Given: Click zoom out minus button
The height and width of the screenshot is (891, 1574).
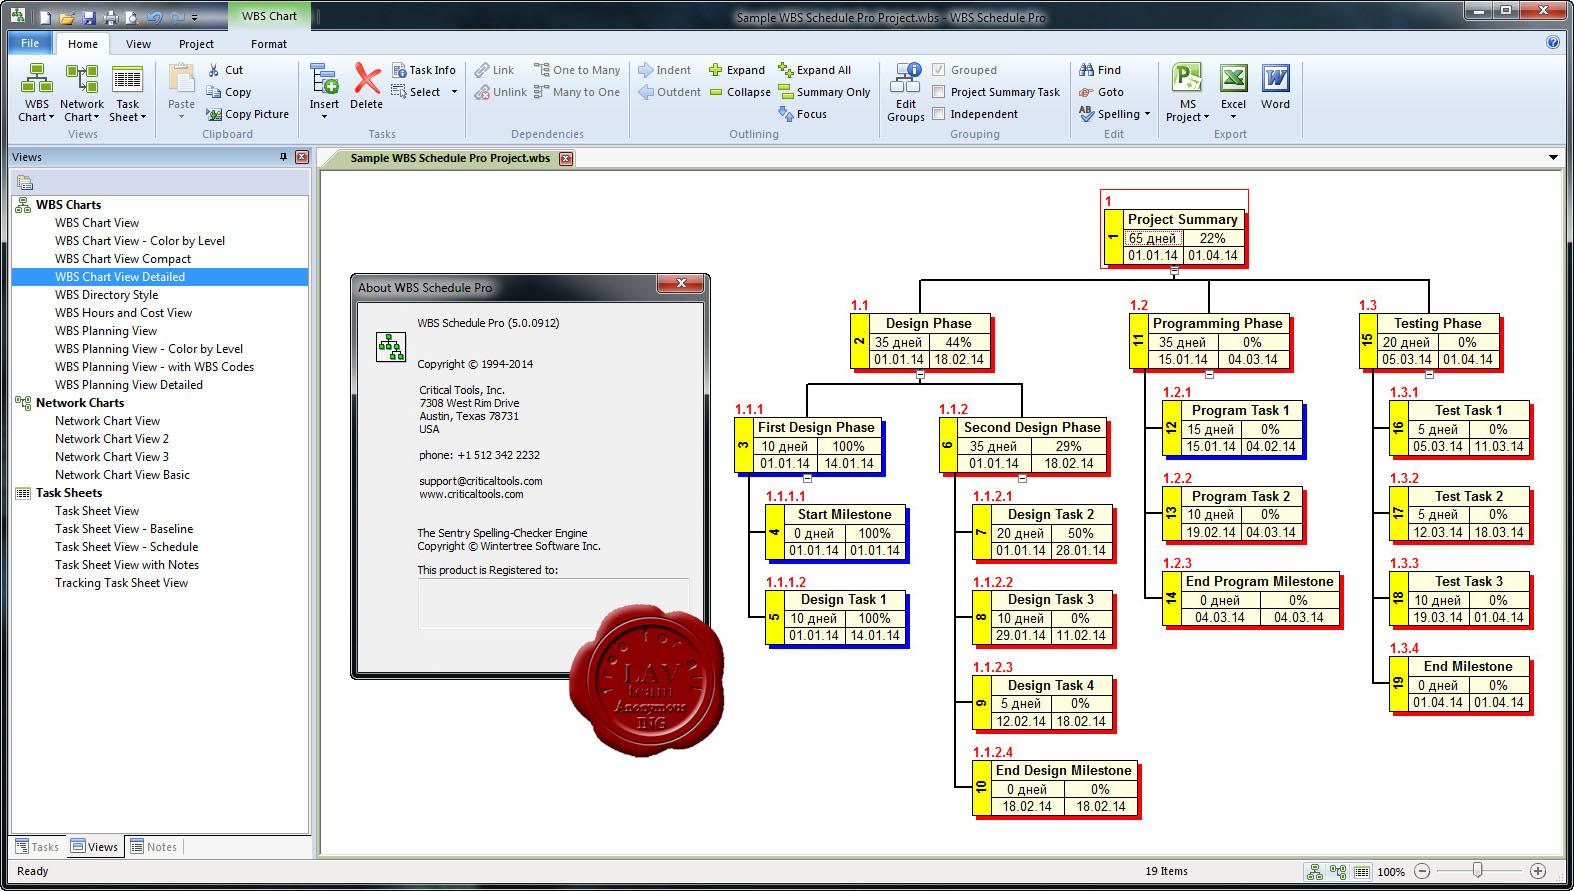Looking at the screenshot, I should (1422, 871).
